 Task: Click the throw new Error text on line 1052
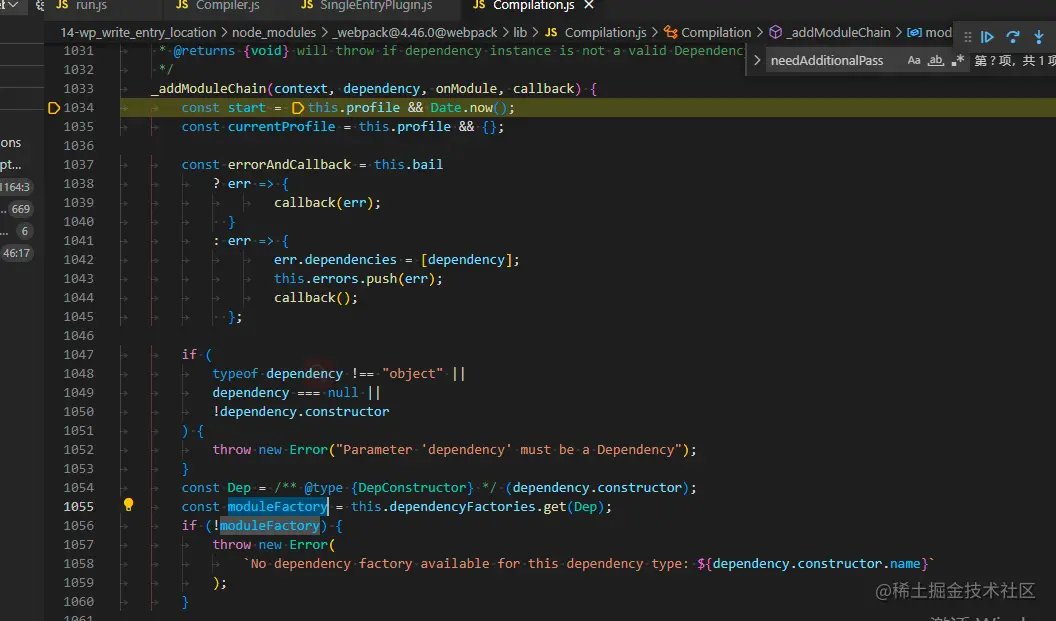pyautogui.click(x=270, y=450)
